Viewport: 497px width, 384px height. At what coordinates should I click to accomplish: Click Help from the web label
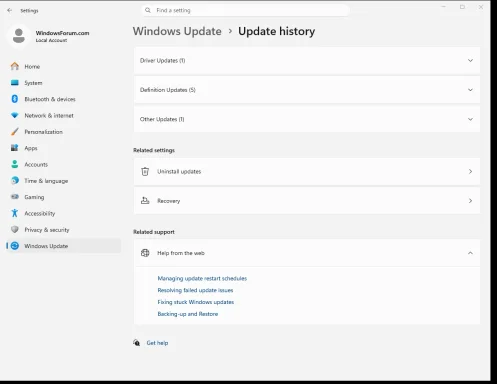pos(181,253)
